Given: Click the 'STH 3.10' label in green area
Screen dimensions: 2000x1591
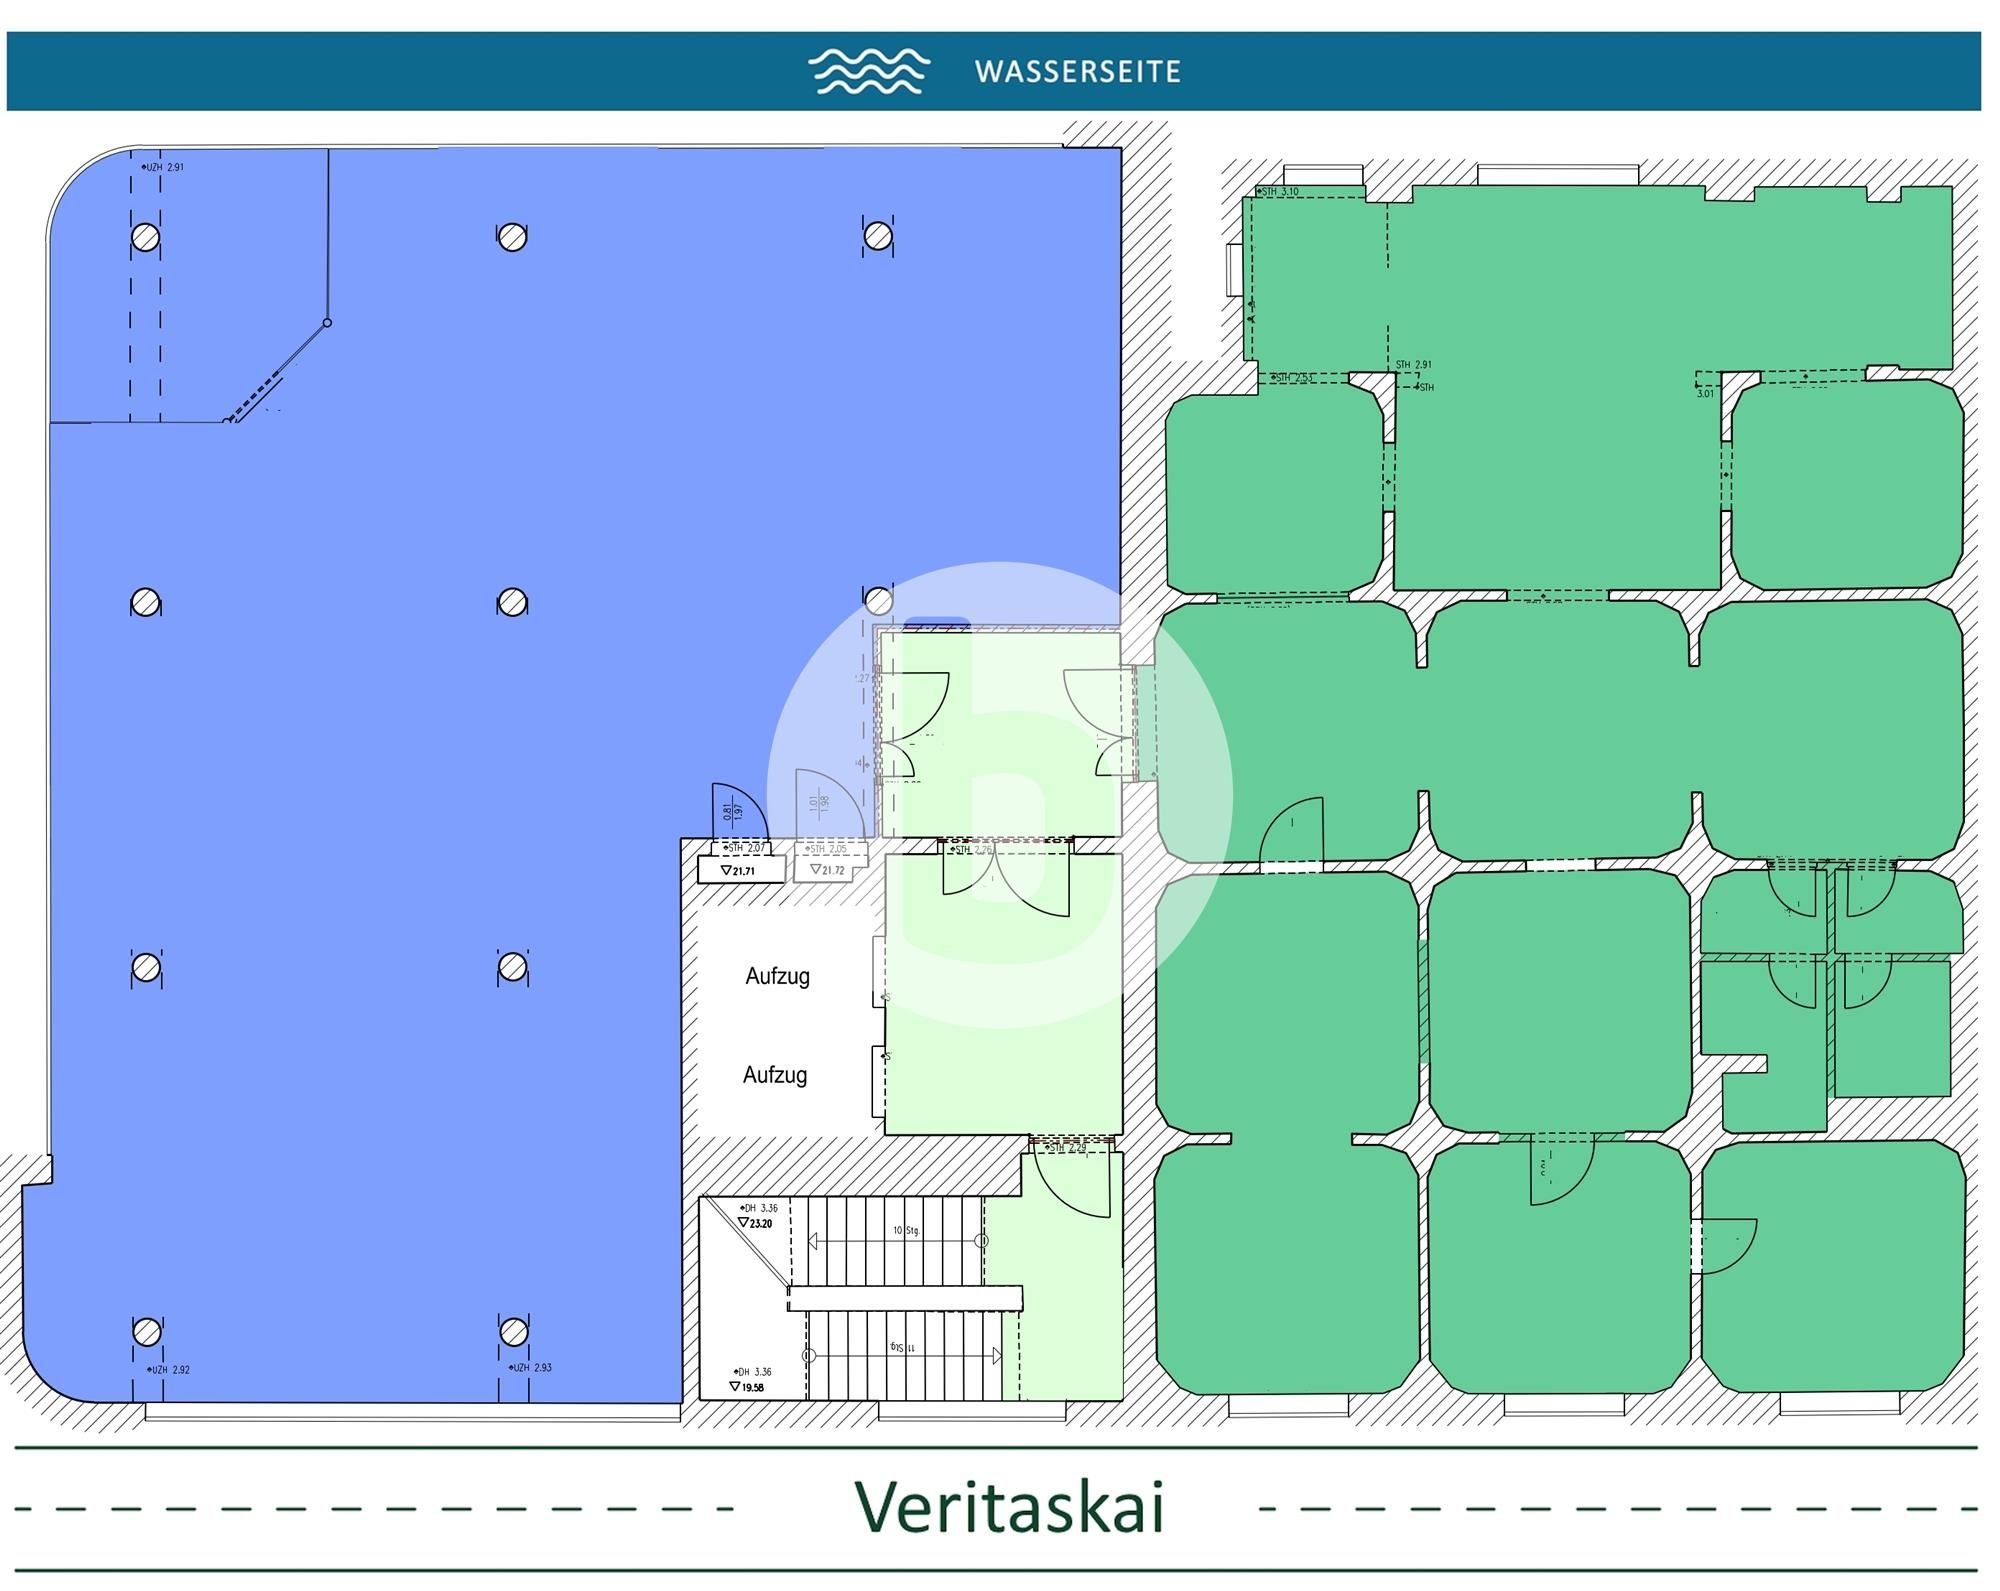Looking at the screenshot, I should point(1278,191).
